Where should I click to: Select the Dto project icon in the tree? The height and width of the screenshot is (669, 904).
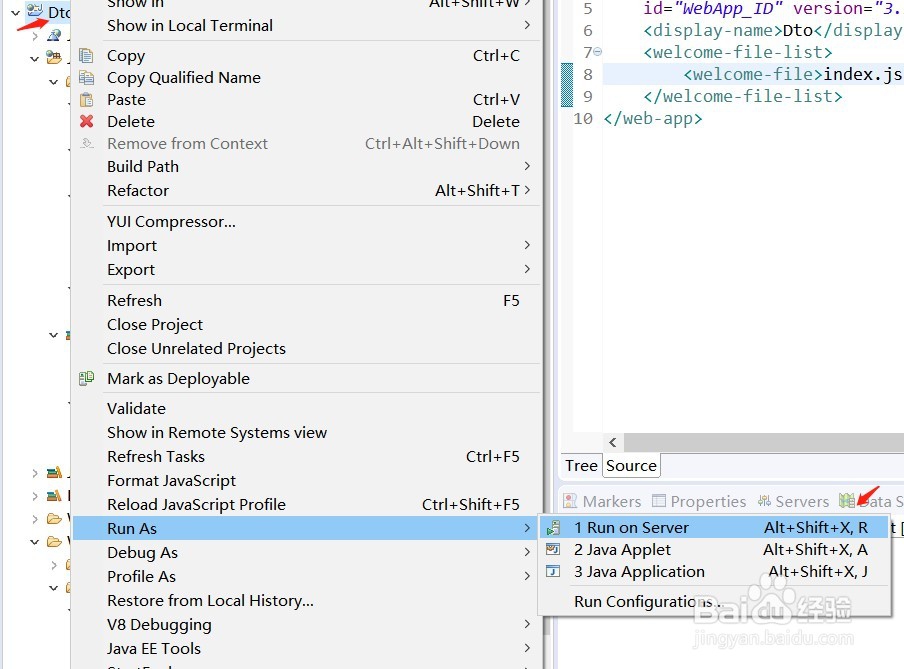35,11
